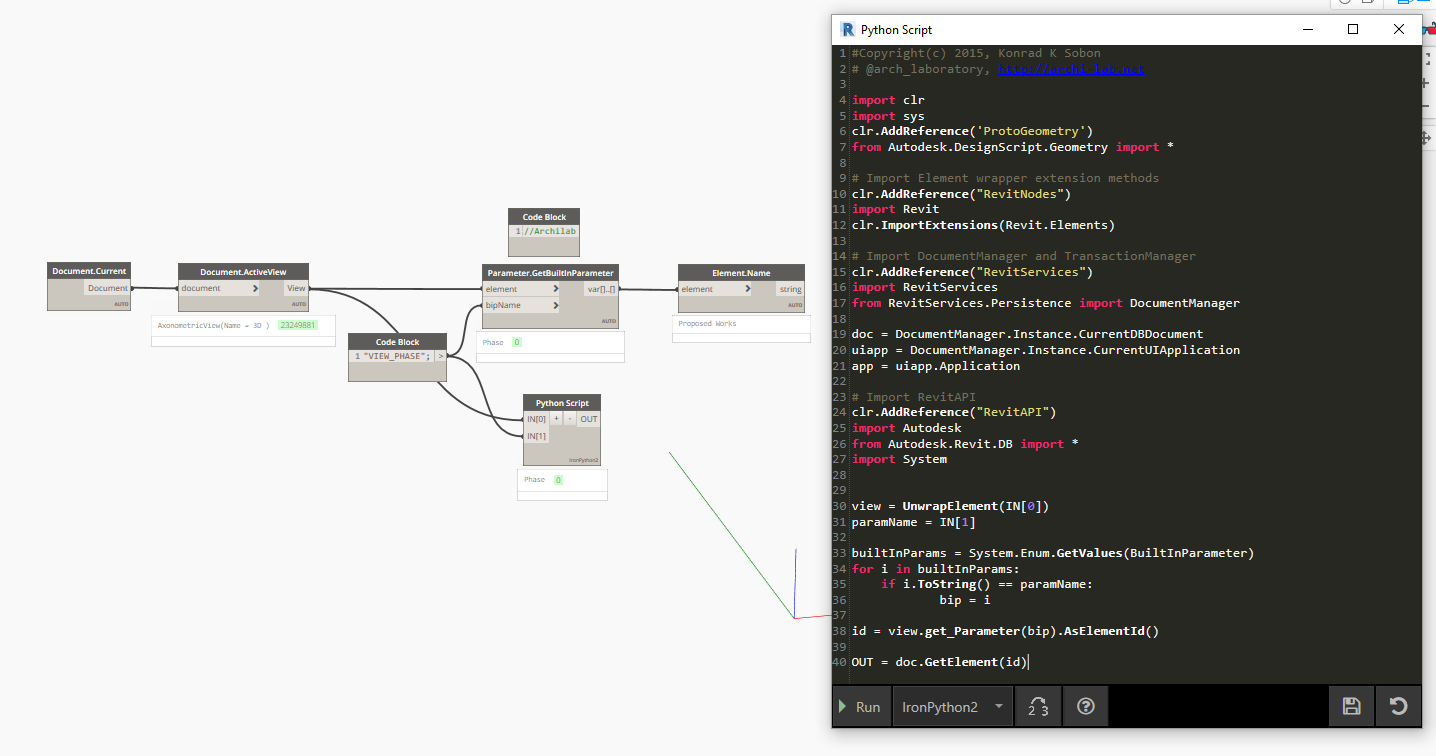Click the IronPython2 label on Python Script node
Viewport: 1436px width, 756px height.
(x=583, y=460)
